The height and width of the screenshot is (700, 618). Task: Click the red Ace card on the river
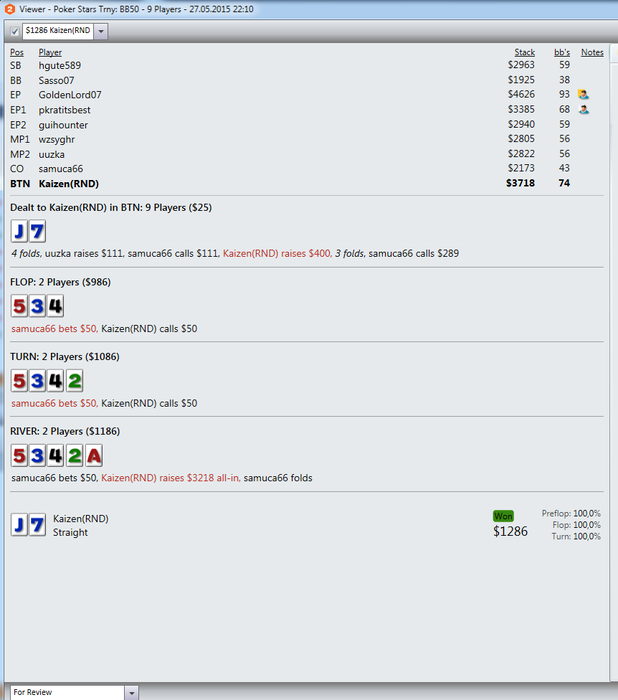coord(94,455)
